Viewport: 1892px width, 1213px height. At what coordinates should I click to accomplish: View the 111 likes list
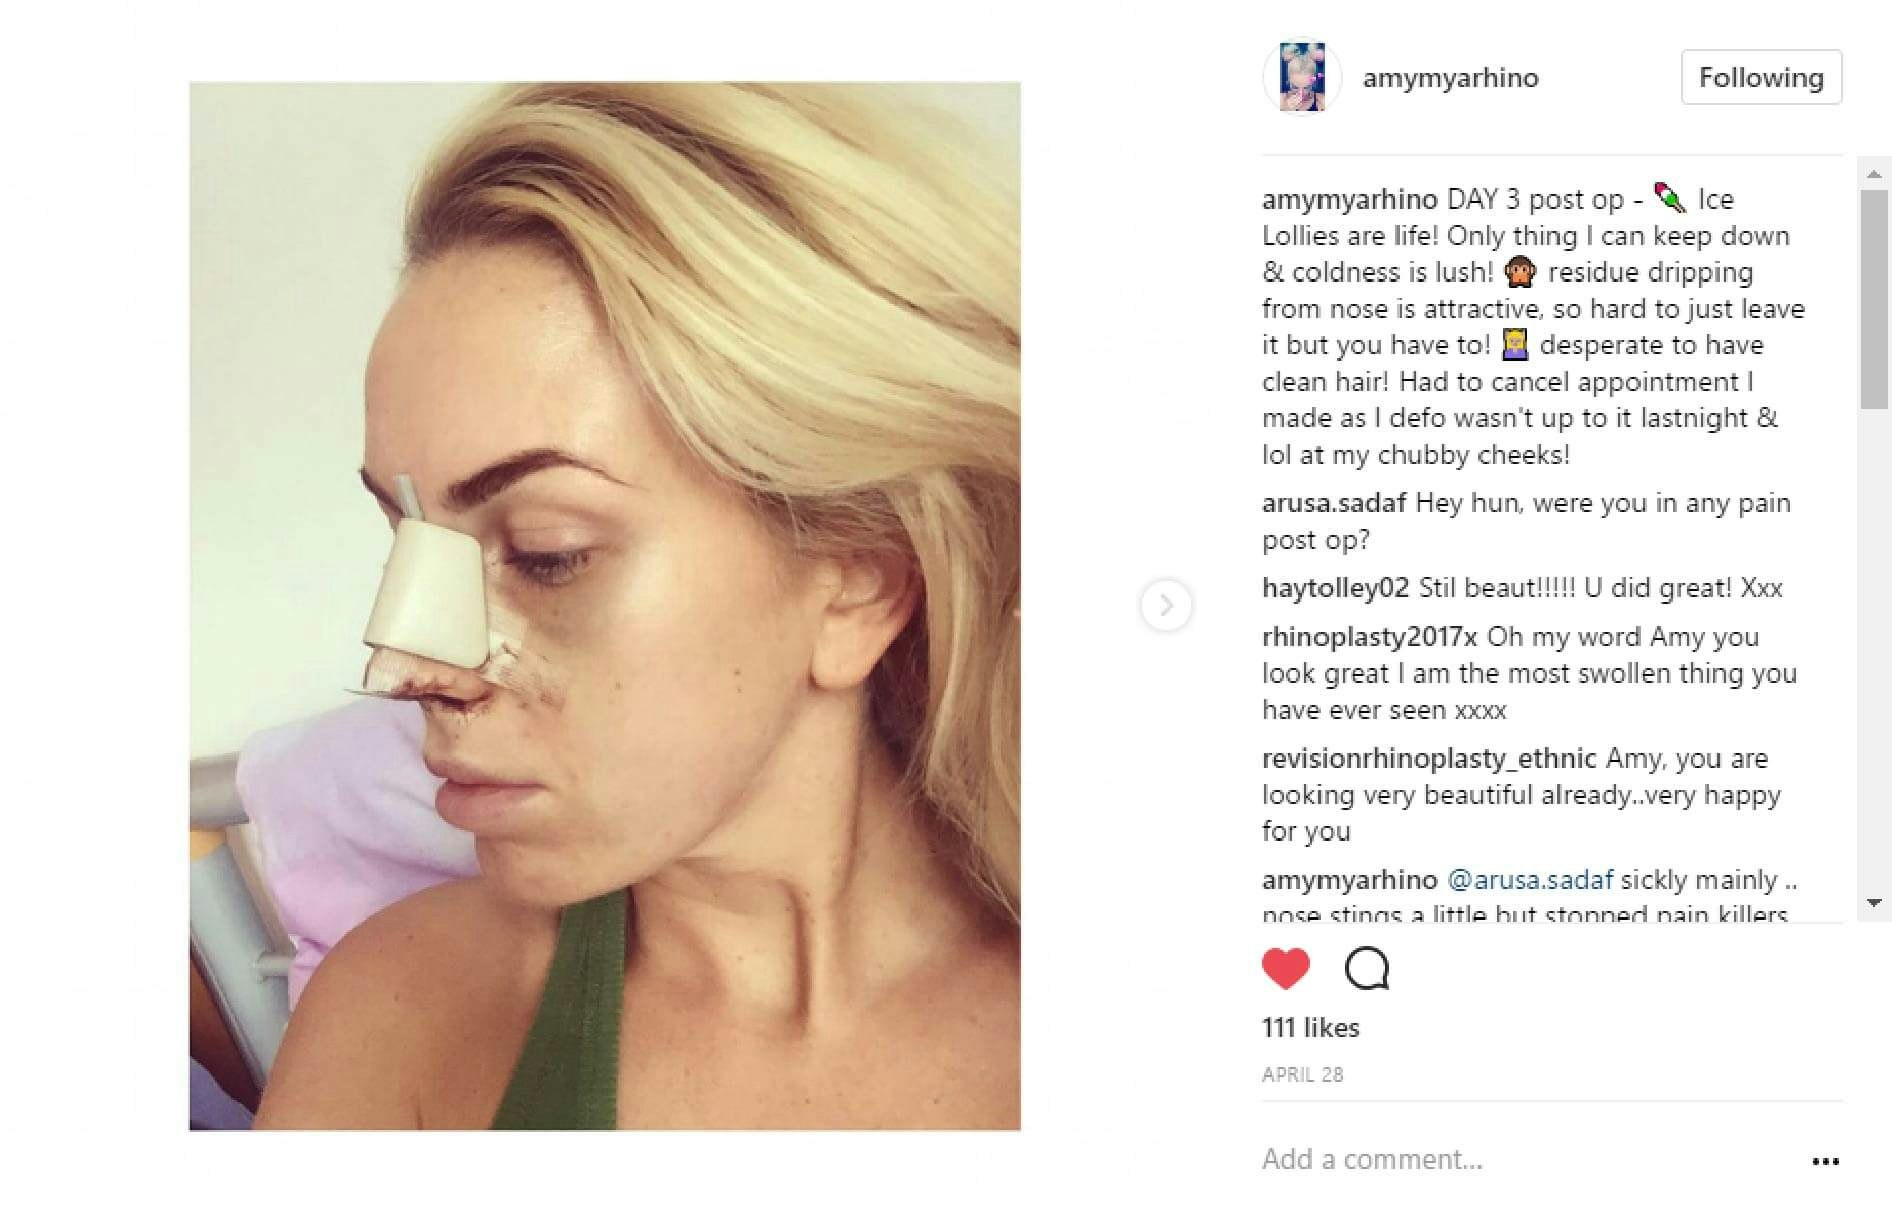(1310, 1028)
